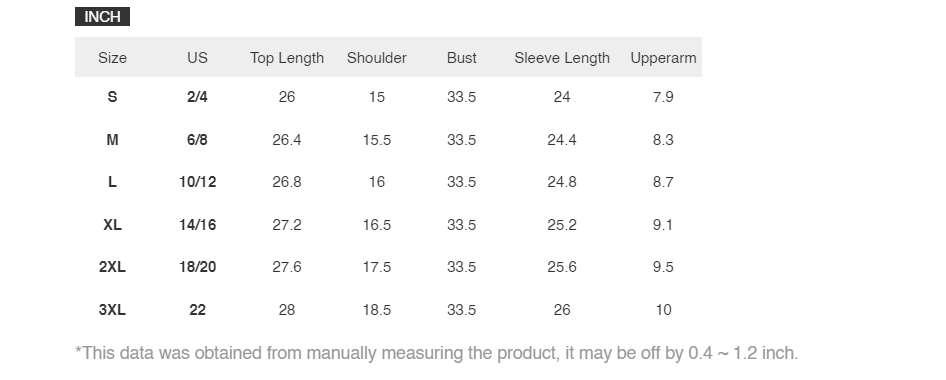This screenshot has height=380, width=946.
Task: Click the 27.2 top length value
Action: click(x=287, y=225)
